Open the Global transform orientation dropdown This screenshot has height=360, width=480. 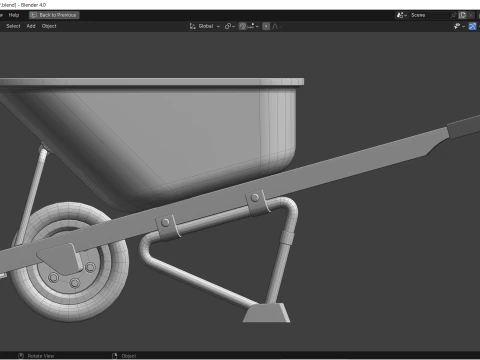[205, 26]
